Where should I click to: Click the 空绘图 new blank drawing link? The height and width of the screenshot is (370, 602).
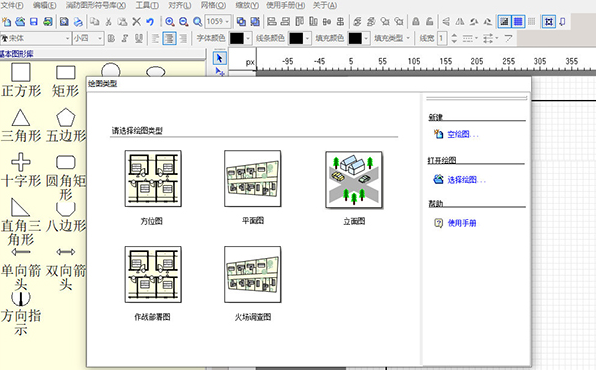tap(463, 134)
